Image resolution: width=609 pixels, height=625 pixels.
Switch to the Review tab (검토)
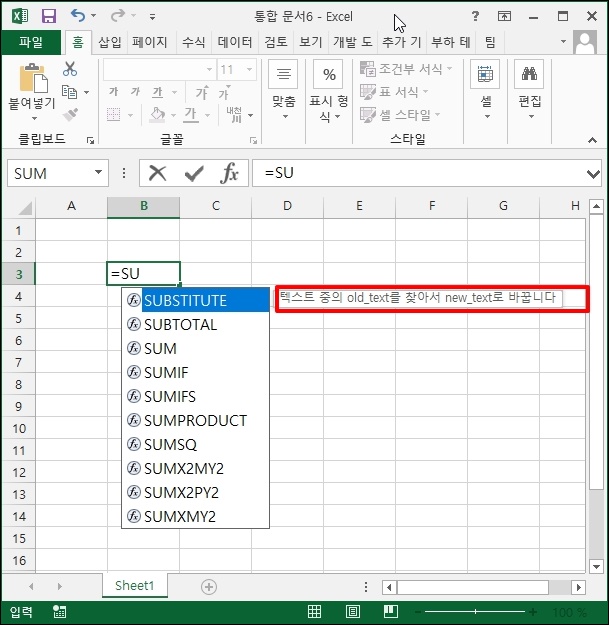276,42
